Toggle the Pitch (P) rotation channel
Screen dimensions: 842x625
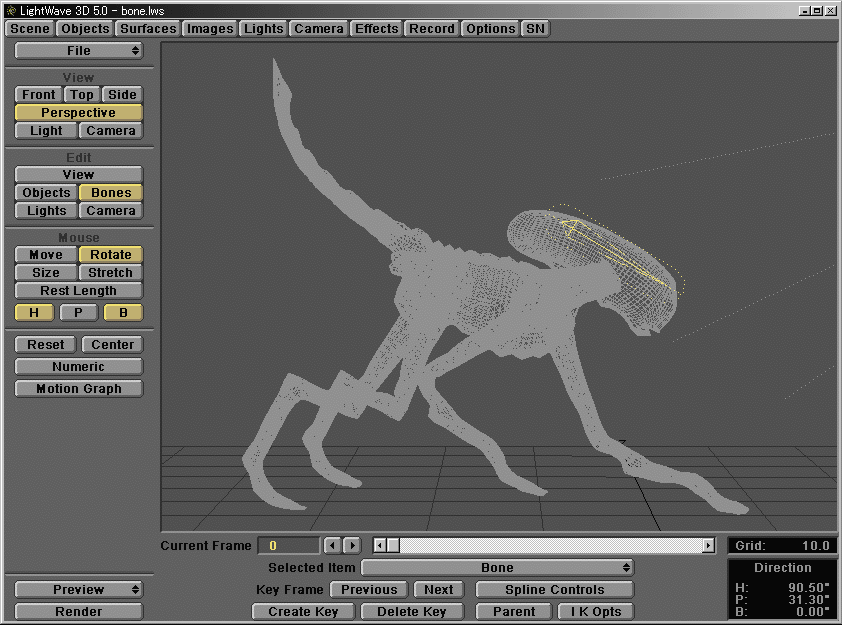click(77, 312)
